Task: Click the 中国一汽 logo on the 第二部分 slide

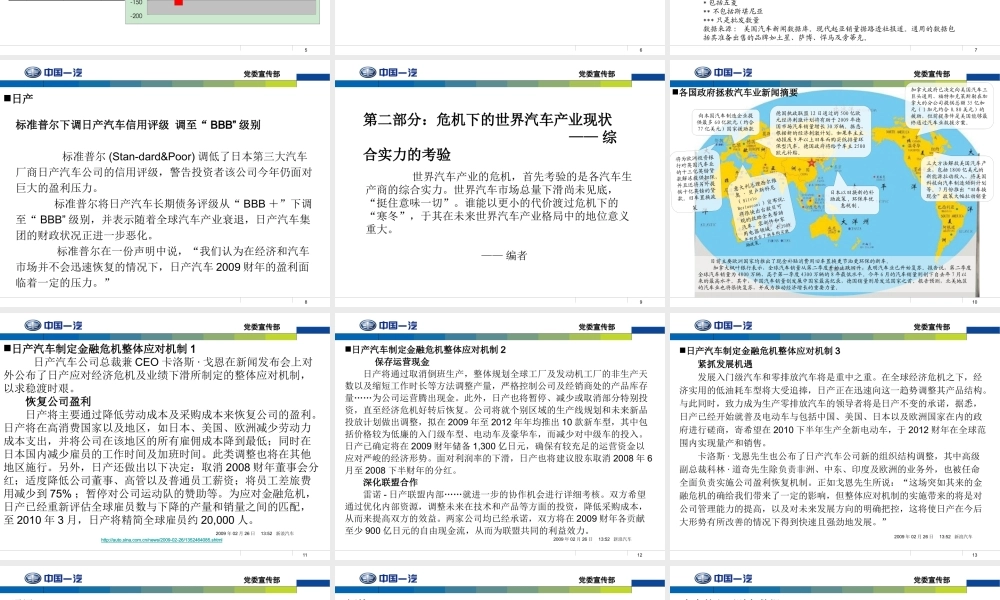Action: (388, 72)
